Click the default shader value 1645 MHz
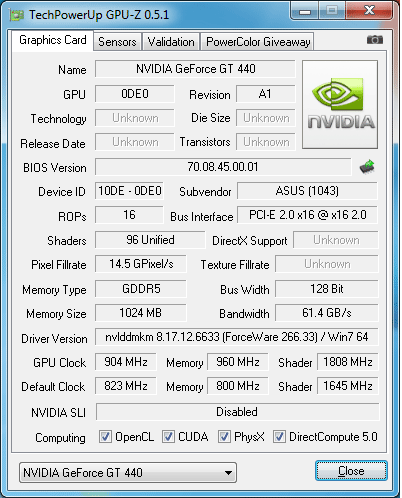The image size is (402, 498). pos(348,386)
